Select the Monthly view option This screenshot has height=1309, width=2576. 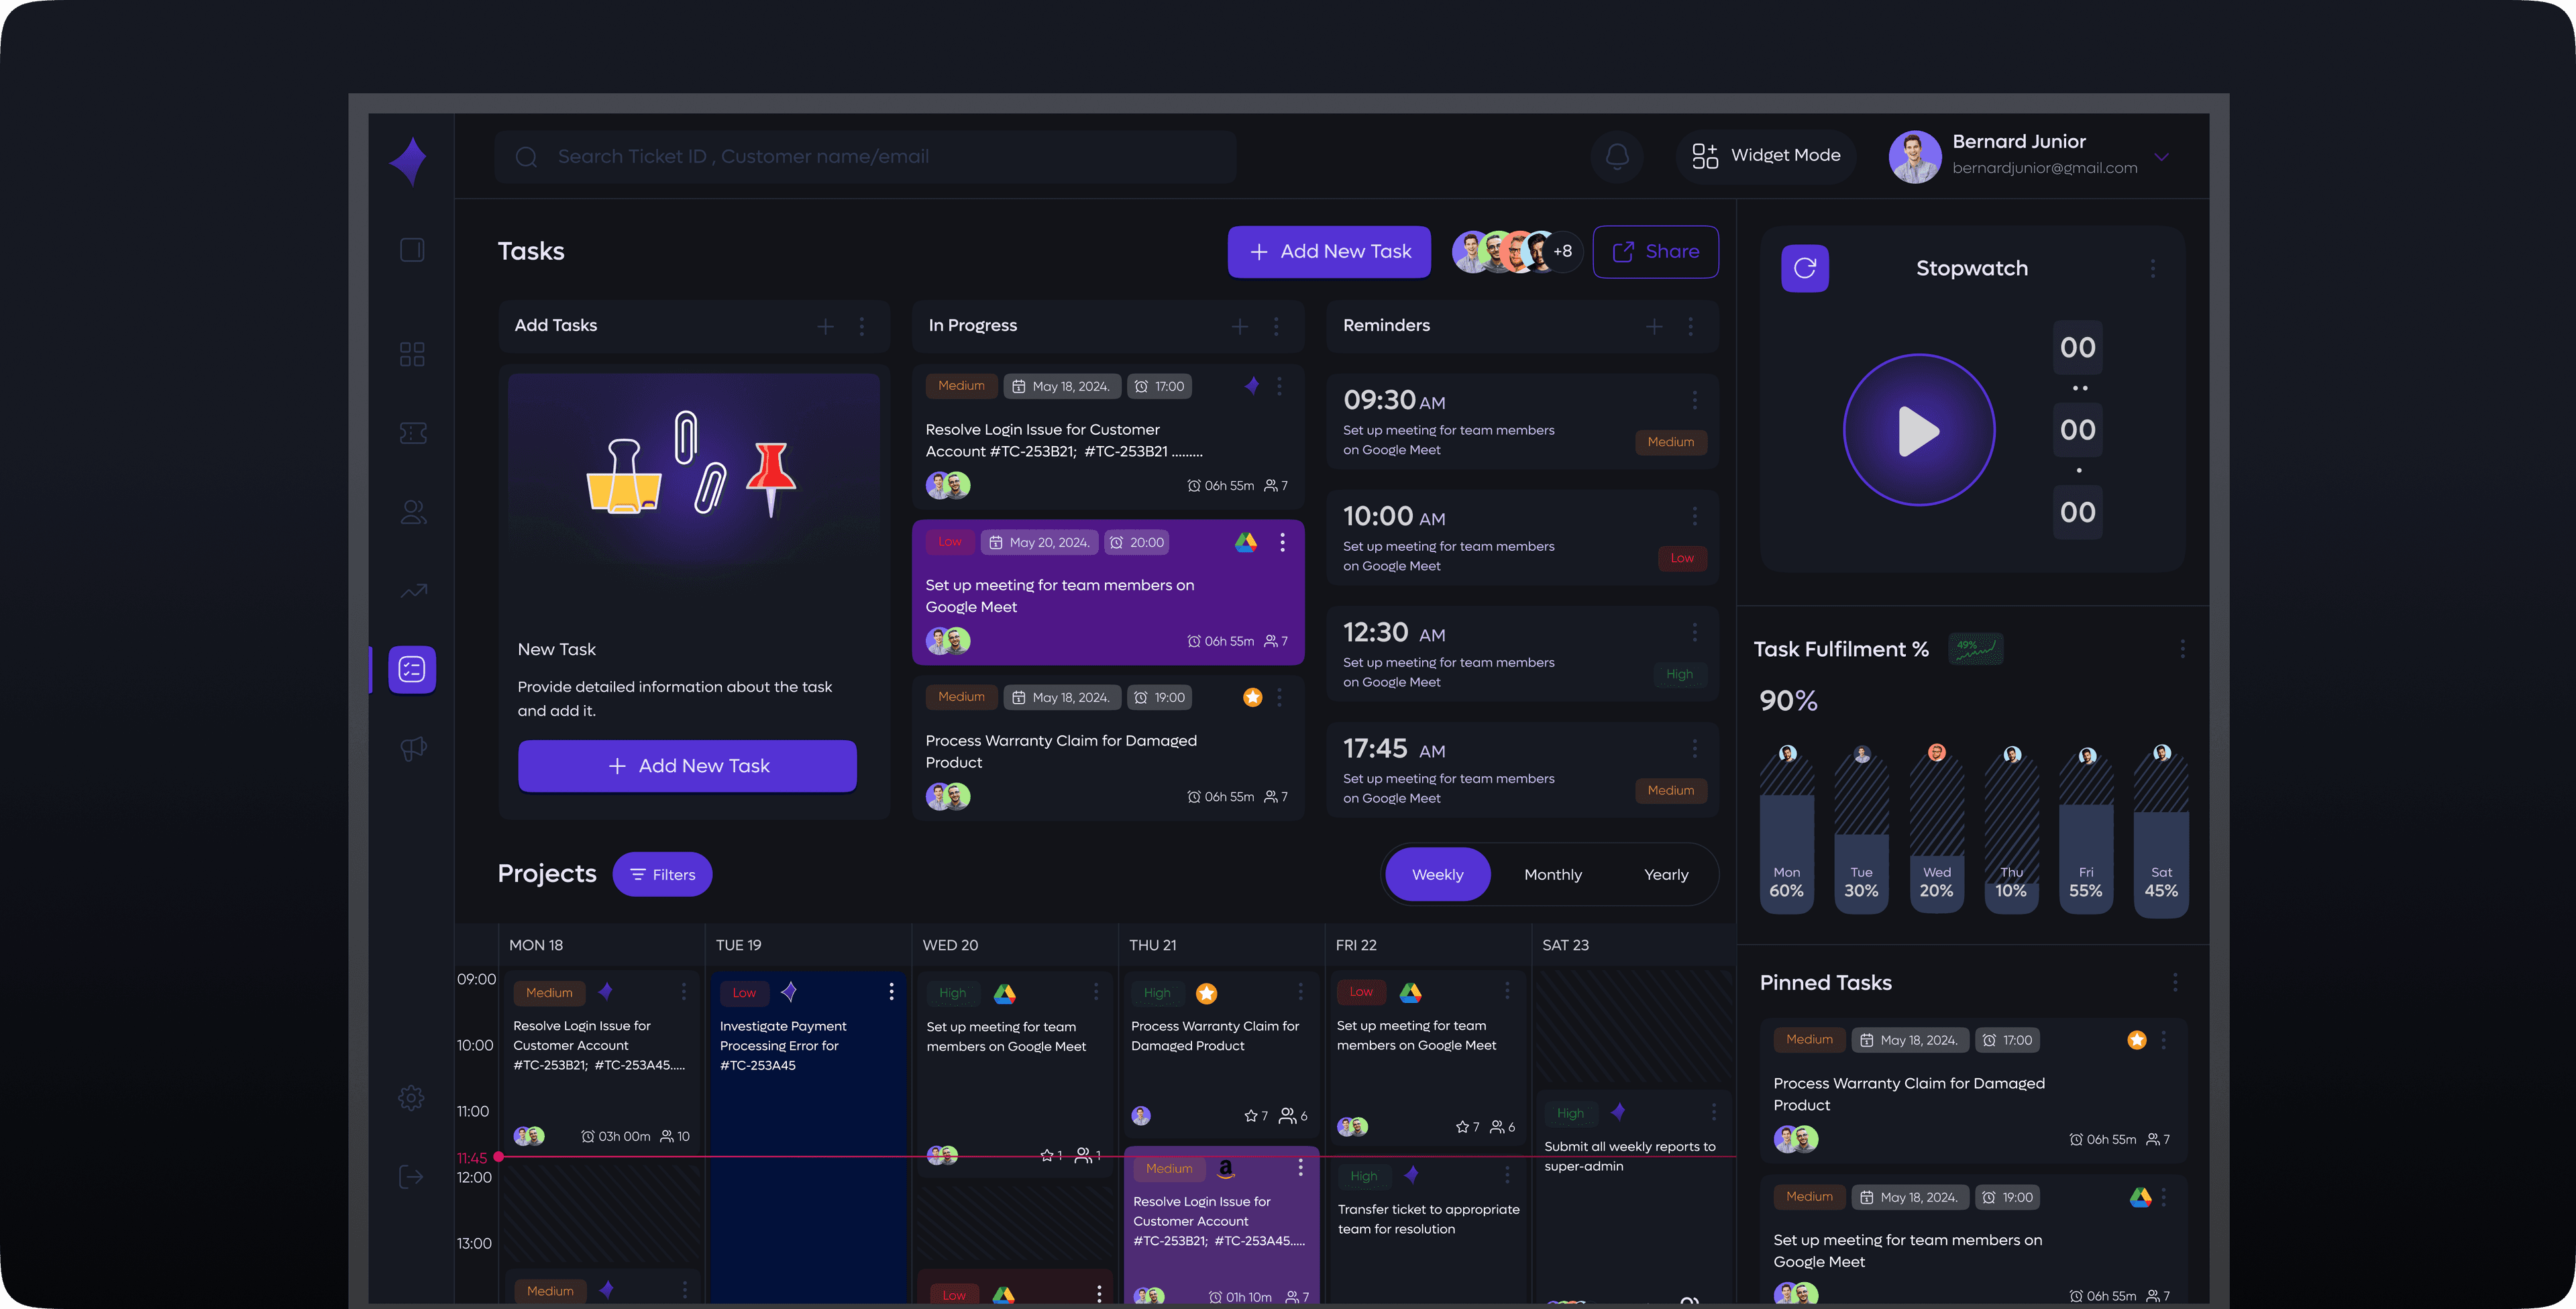[x=1552, y=874]
